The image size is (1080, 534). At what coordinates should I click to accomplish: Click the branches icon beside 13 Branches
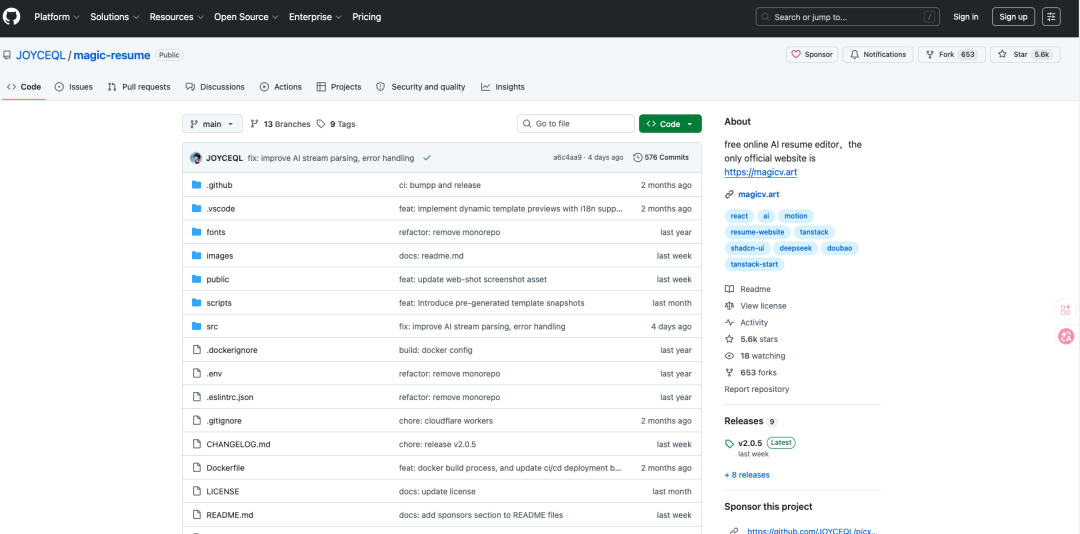(255, 124)
